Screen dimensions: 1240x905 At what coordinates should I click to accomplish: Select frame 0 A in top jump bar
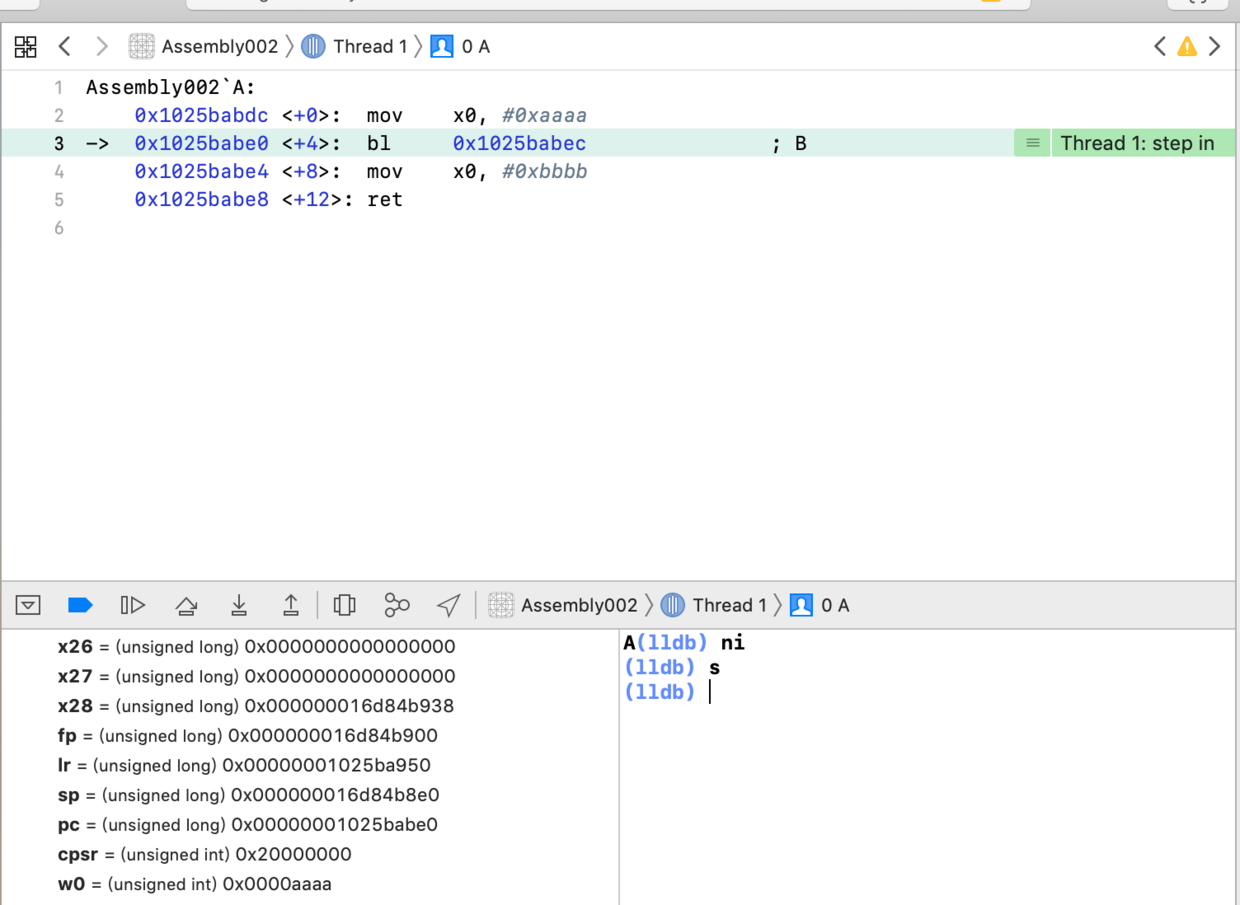point(460,46)
